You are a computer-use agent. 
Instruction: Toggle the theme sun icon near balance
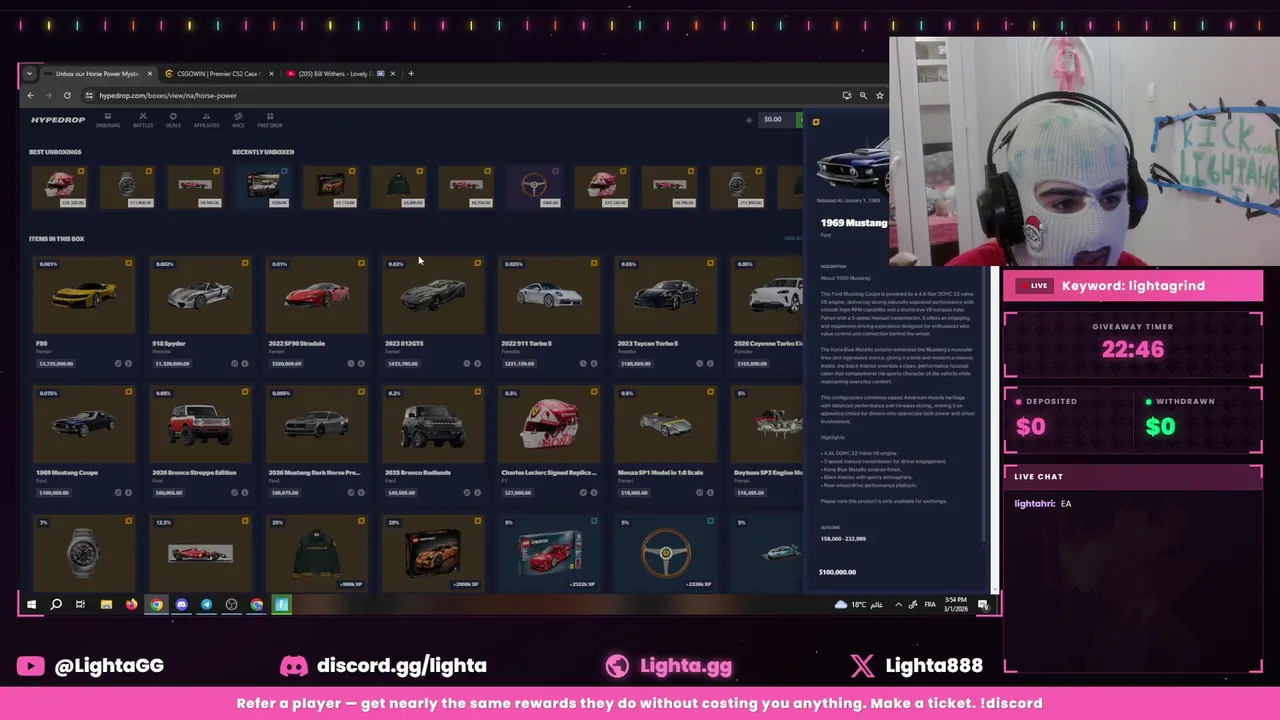(749, 120)
